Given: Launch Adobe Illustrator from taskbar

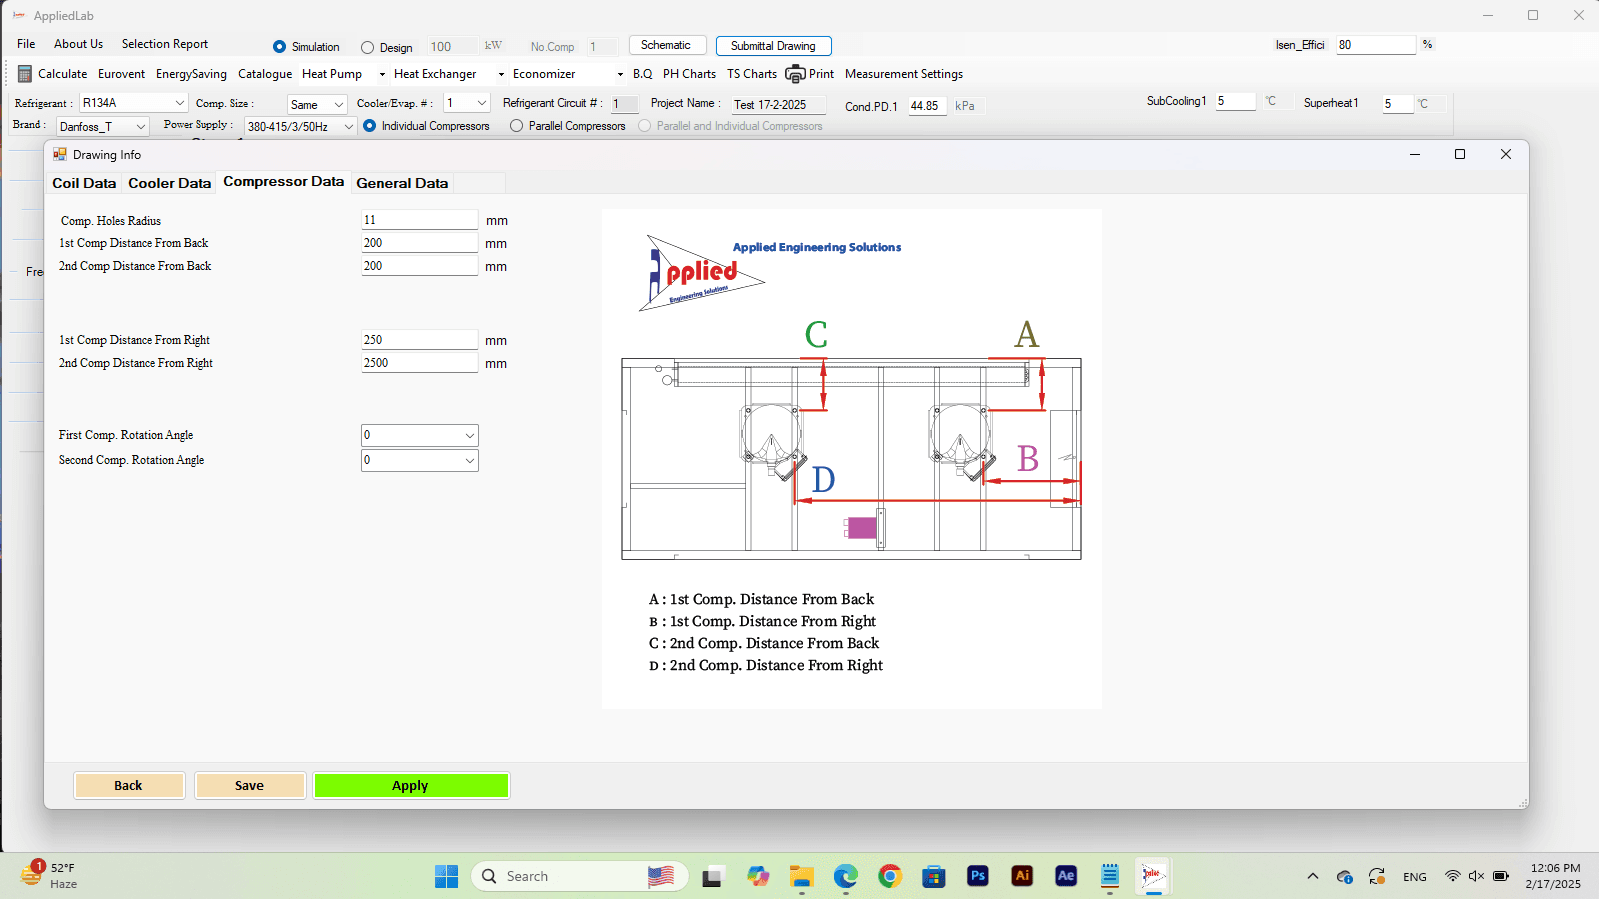Looking at the screenshot, I should coord(1022,876).
